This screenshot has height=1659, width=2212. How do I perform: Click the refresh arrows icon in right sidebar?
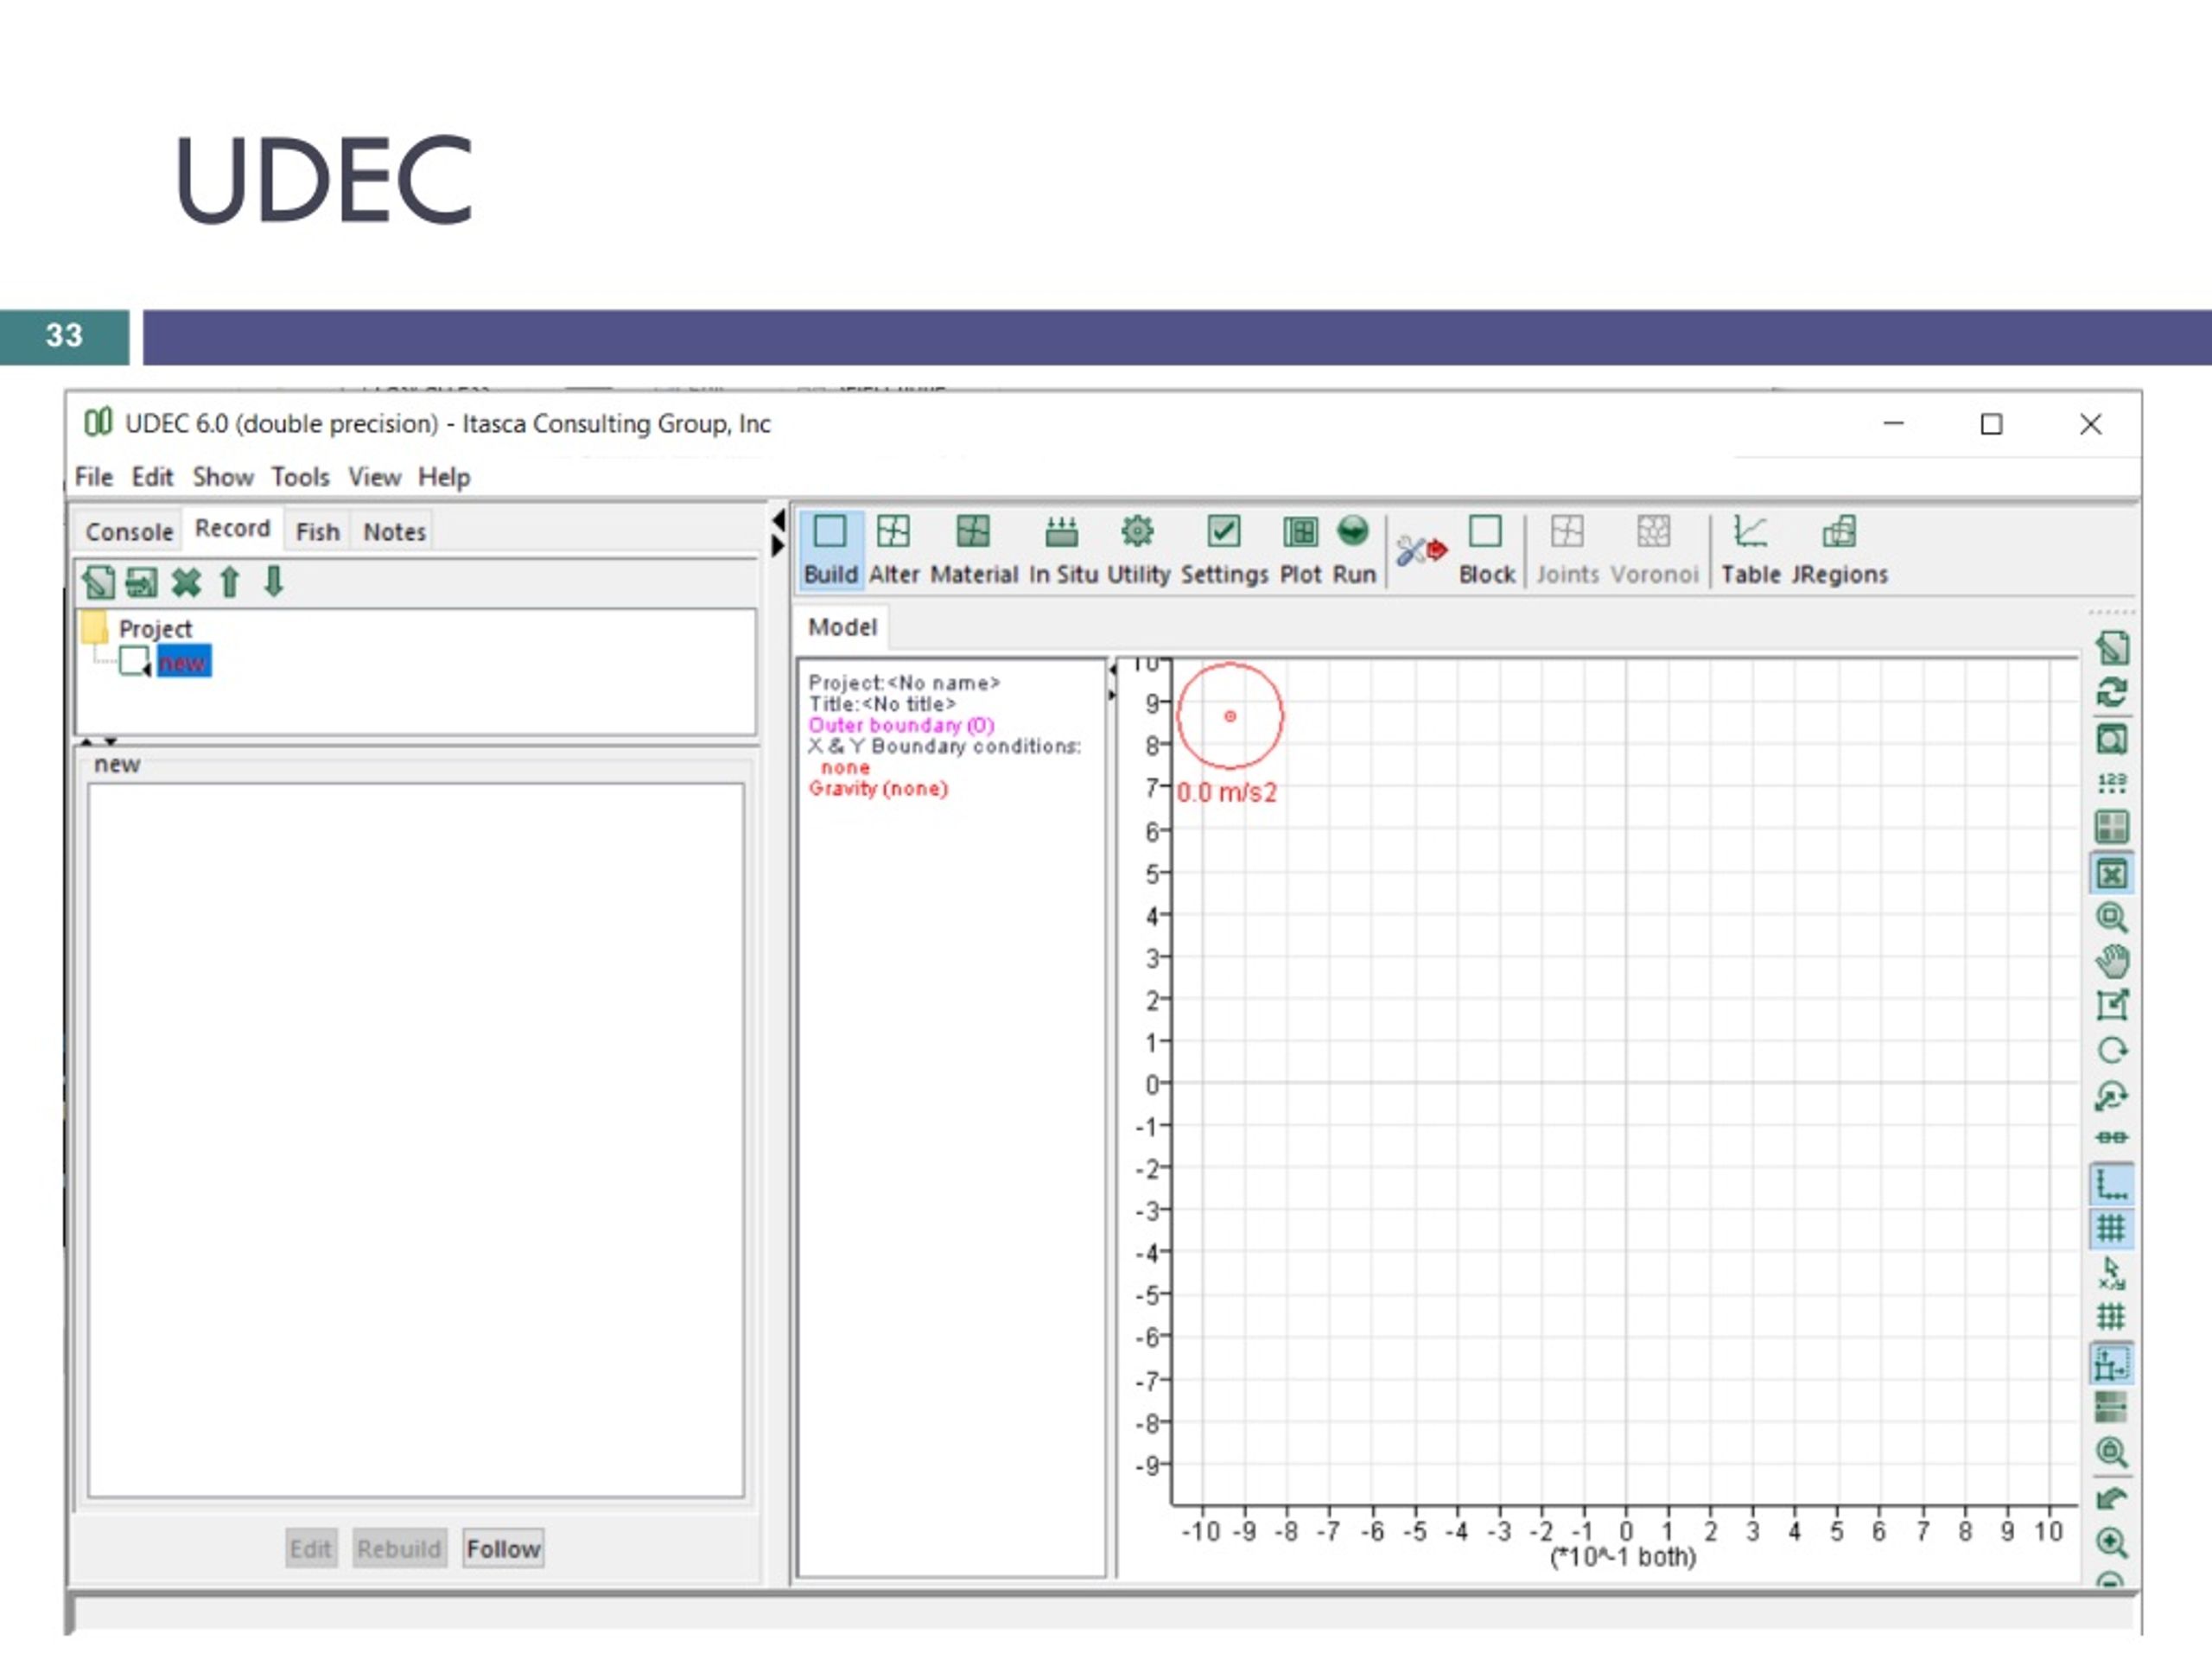pos(2111,692)
